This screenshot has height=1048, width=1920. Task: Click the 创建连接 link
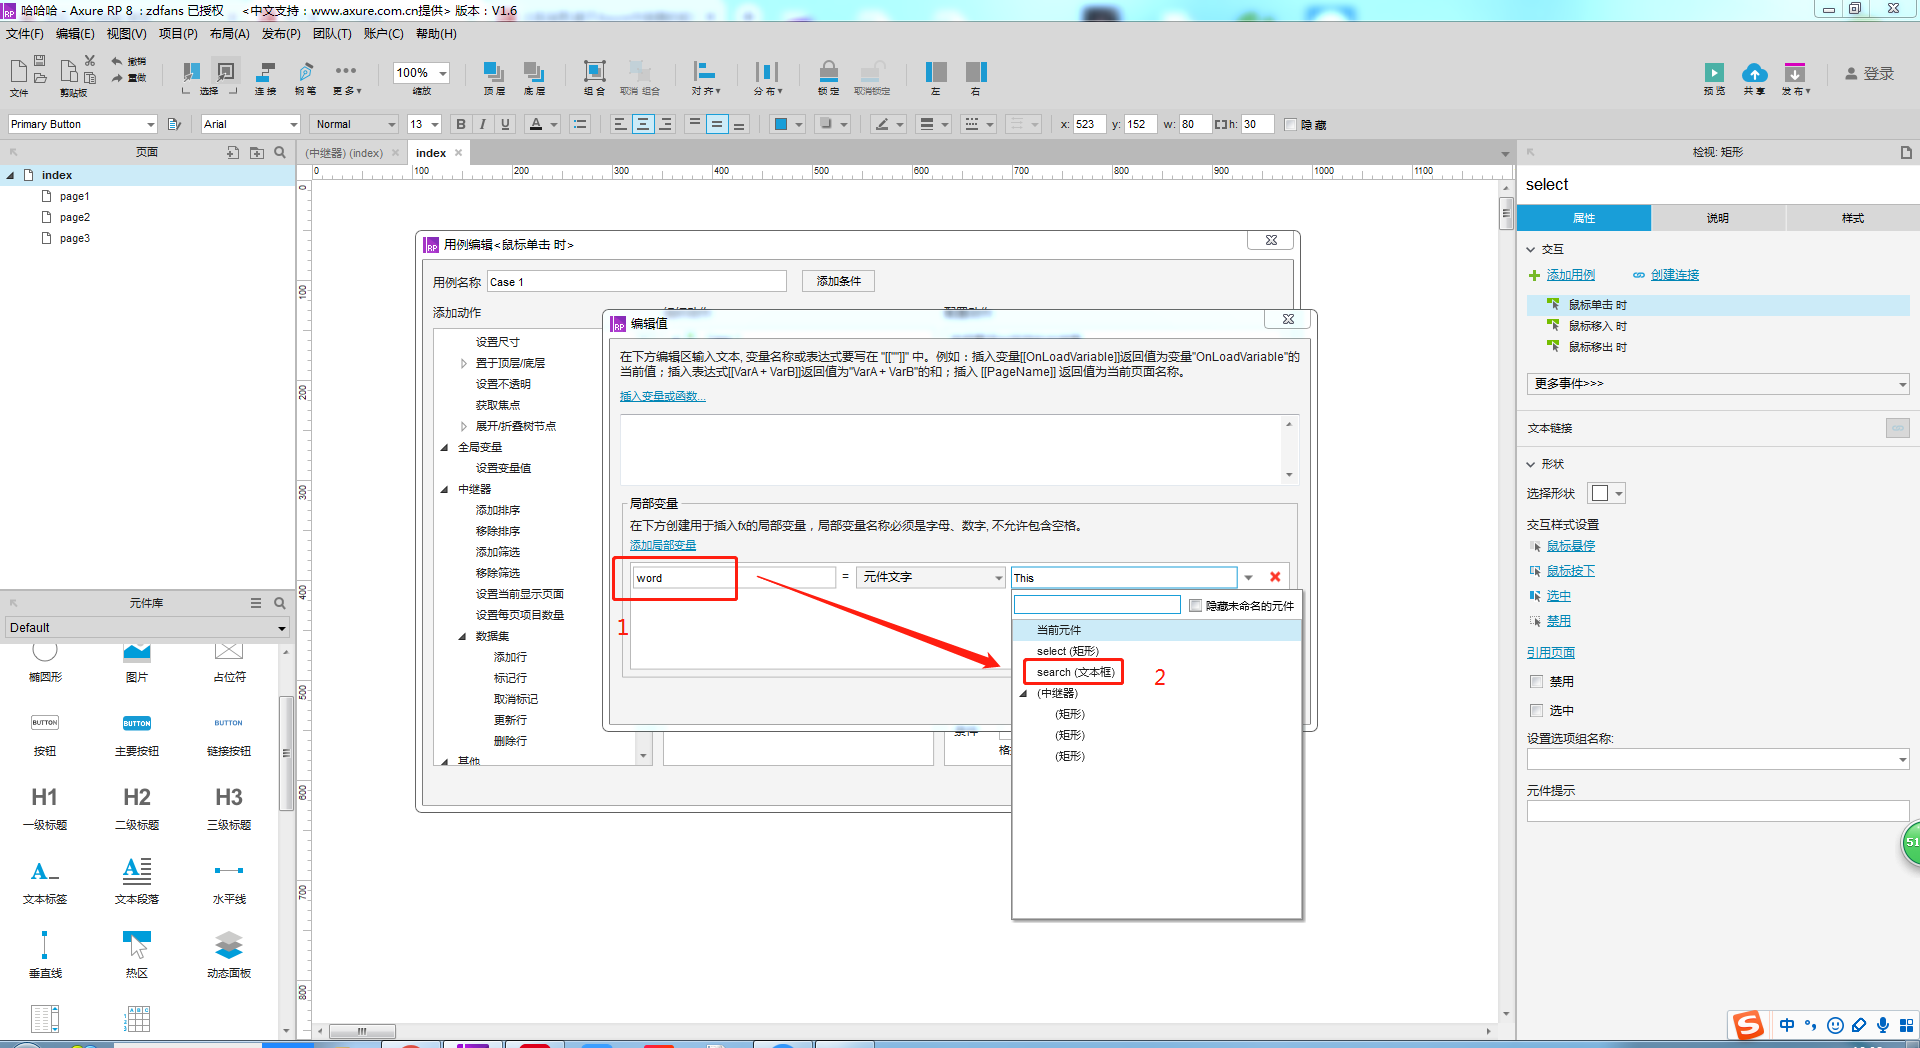(1674, 275)
